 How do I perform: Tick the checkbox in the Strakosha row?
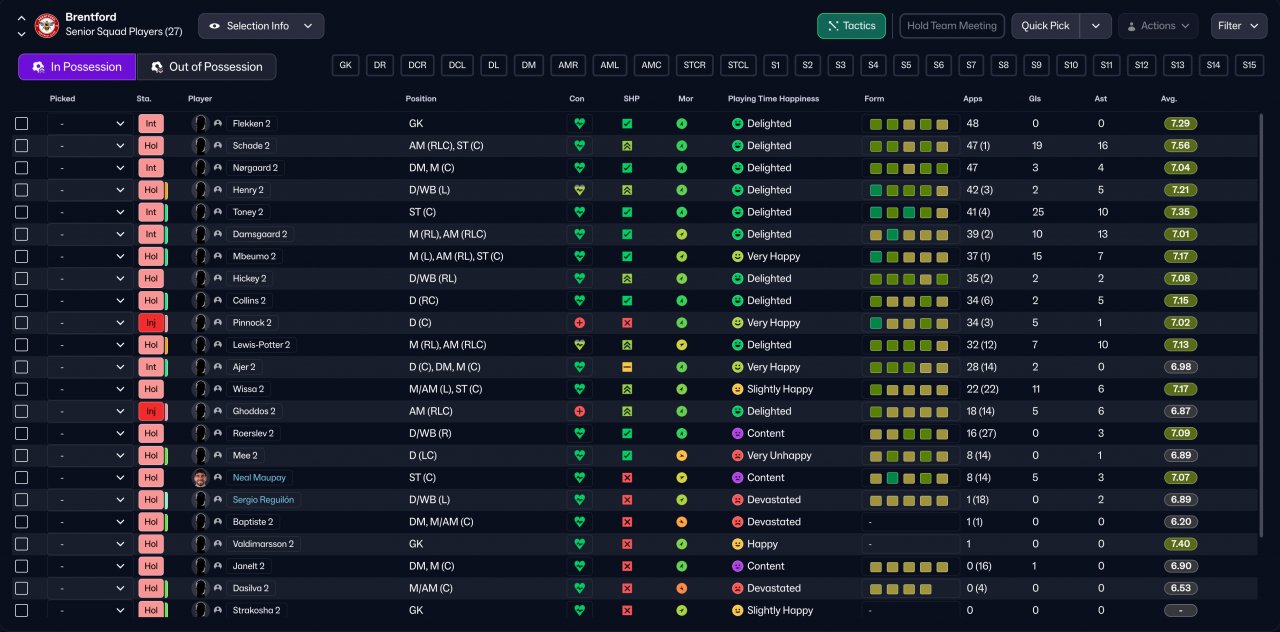click(22, 610)
